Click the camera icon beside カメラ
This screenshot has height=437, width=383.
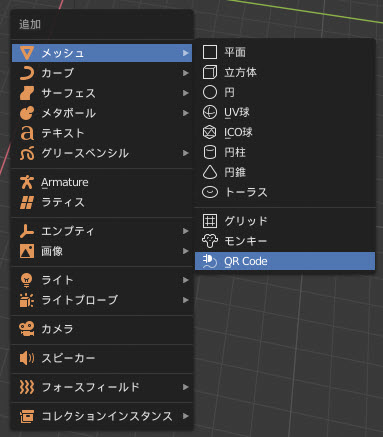[x=27, y=329]
